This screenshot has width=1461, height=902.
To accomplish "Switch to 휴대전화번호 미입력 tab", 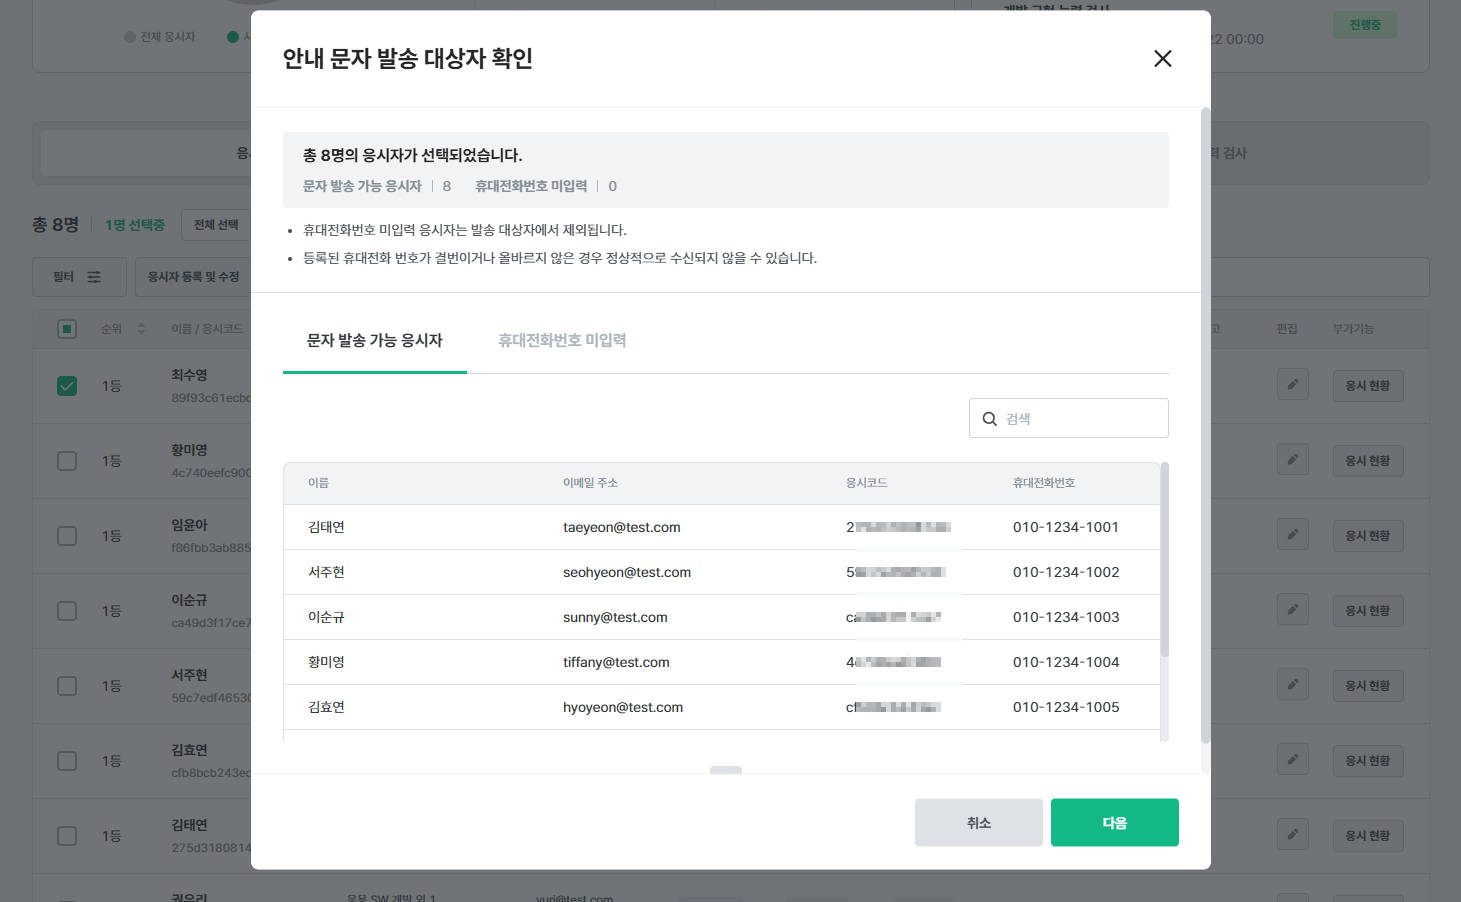I will pyautogui.click(x=562, y=341).
